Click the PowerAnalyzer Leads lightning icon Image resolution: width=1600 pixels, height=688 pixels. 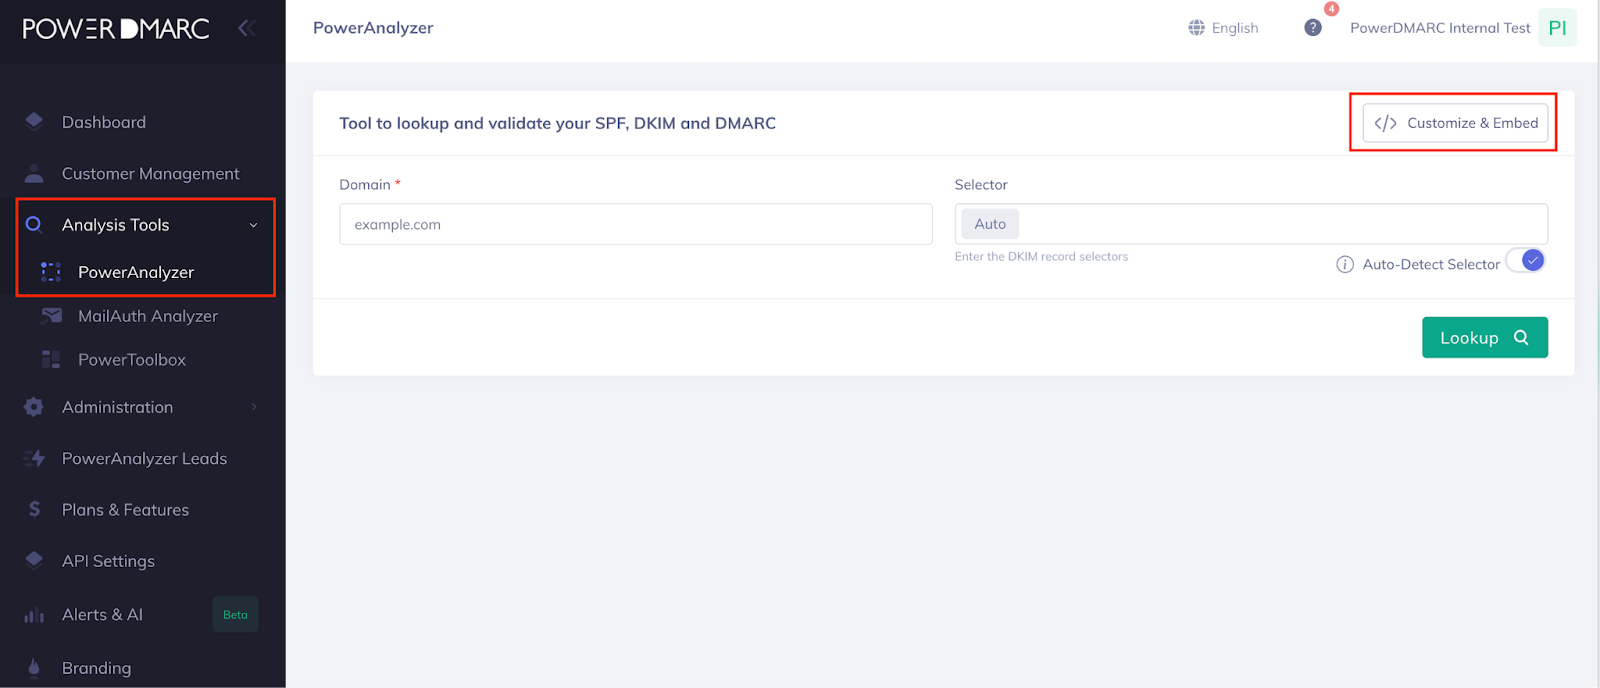(34, 458)
